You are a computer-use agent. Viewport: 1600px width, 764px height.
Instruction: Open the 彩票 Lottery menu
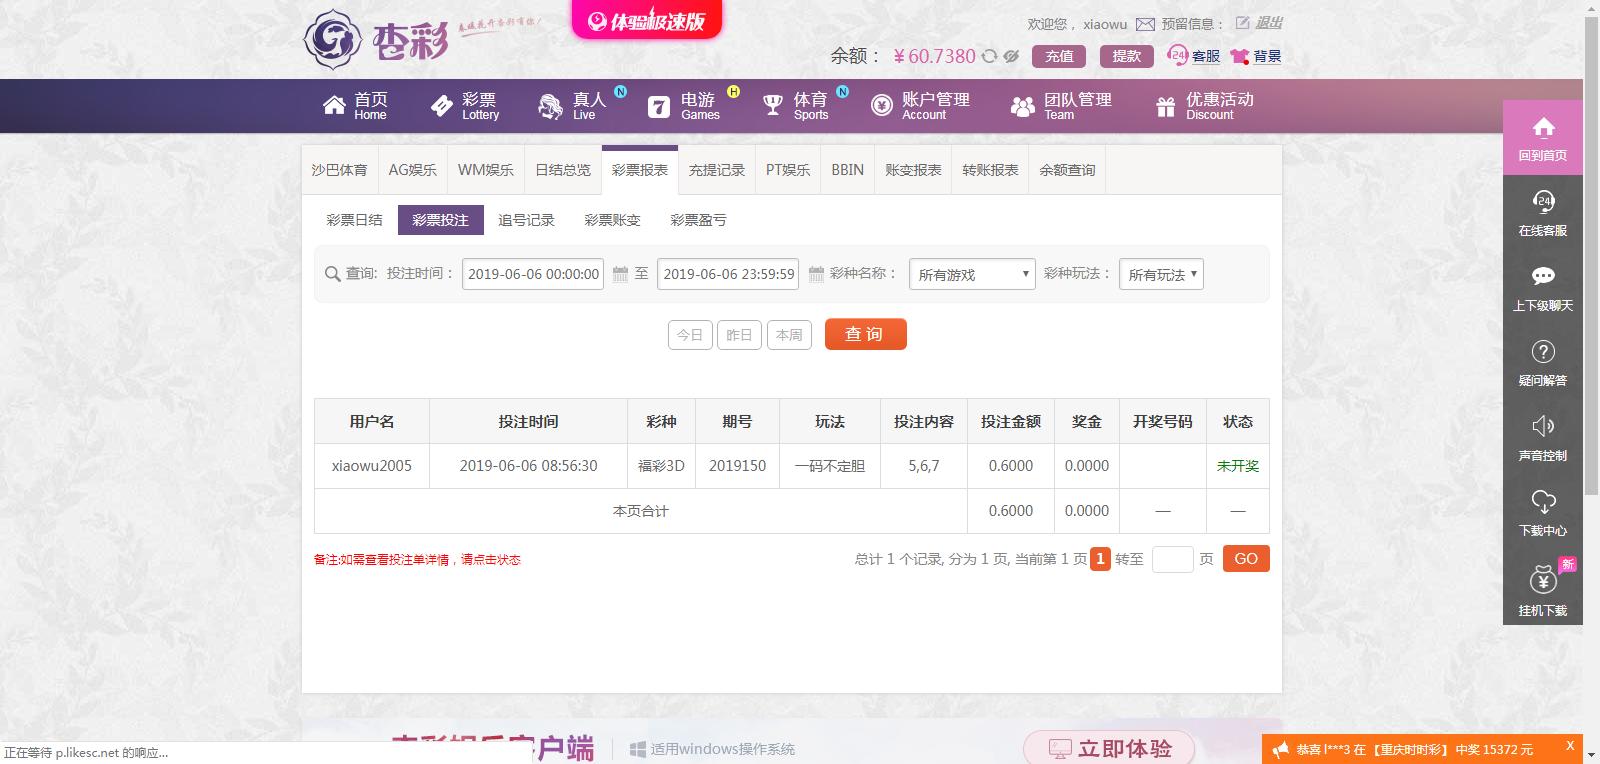(x=465, y=105)
